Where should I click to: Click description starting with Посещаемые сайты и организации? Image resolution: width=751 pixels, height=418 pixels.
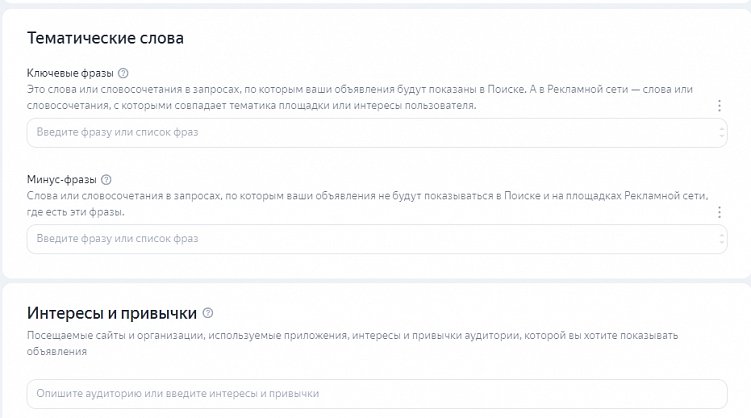click(x=353, y=343)
